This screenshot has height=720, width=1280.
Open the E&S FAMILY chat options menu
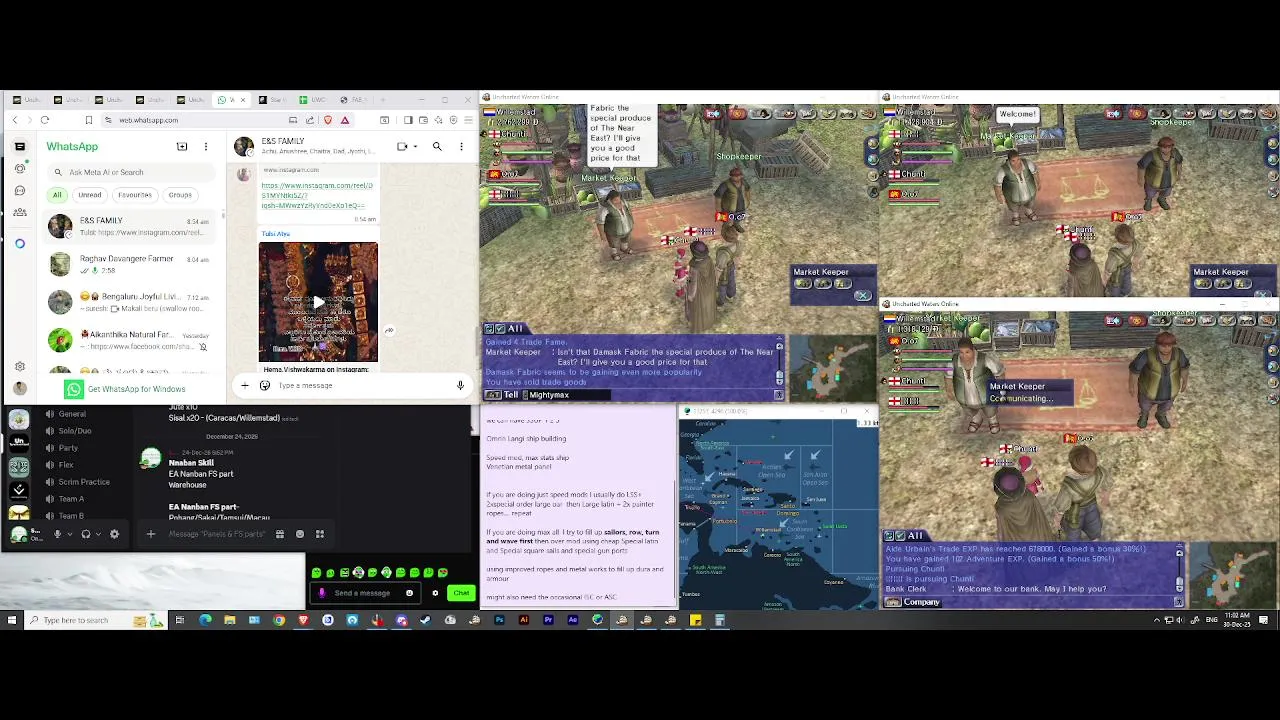pos(461,146)
